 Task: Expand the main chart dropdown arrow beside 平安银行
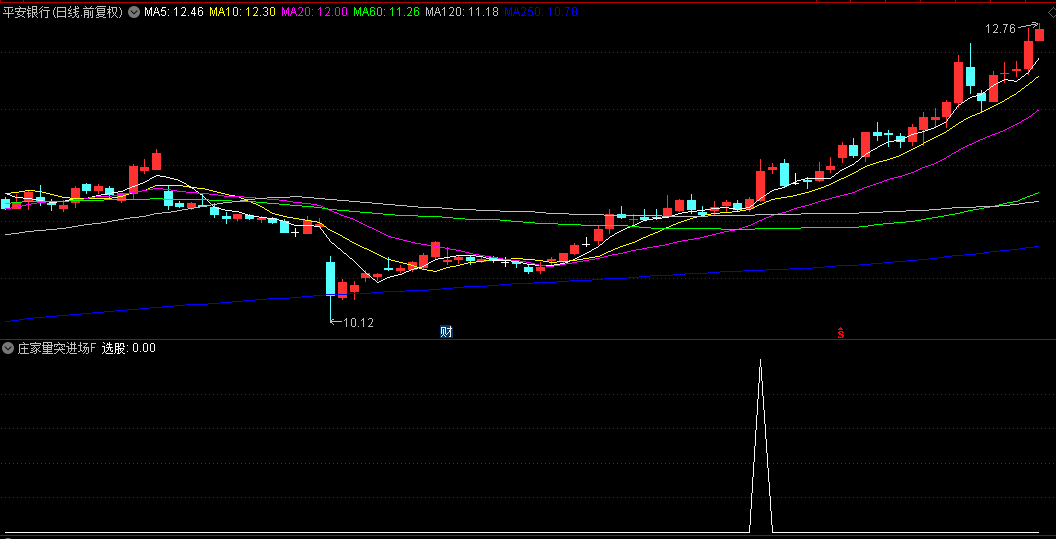pos(133,11)
